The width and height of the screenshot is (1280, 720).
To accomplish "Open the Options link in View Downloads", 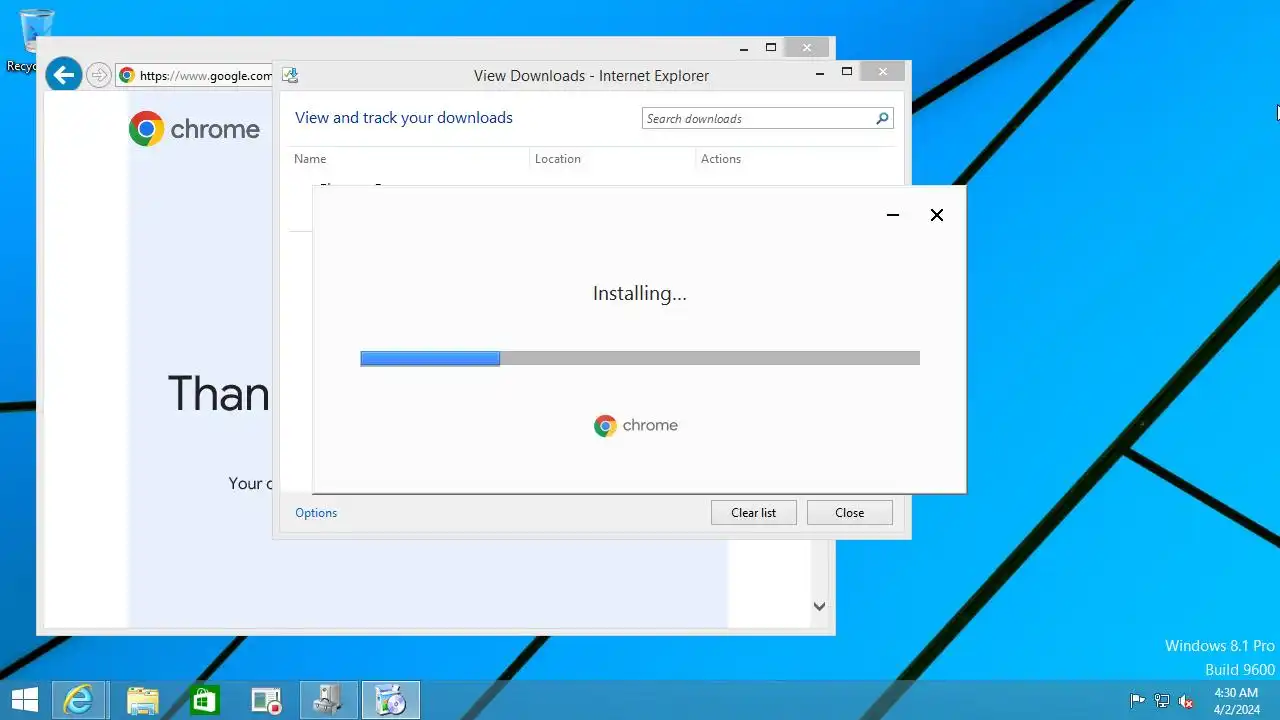I will coord(316,513).
